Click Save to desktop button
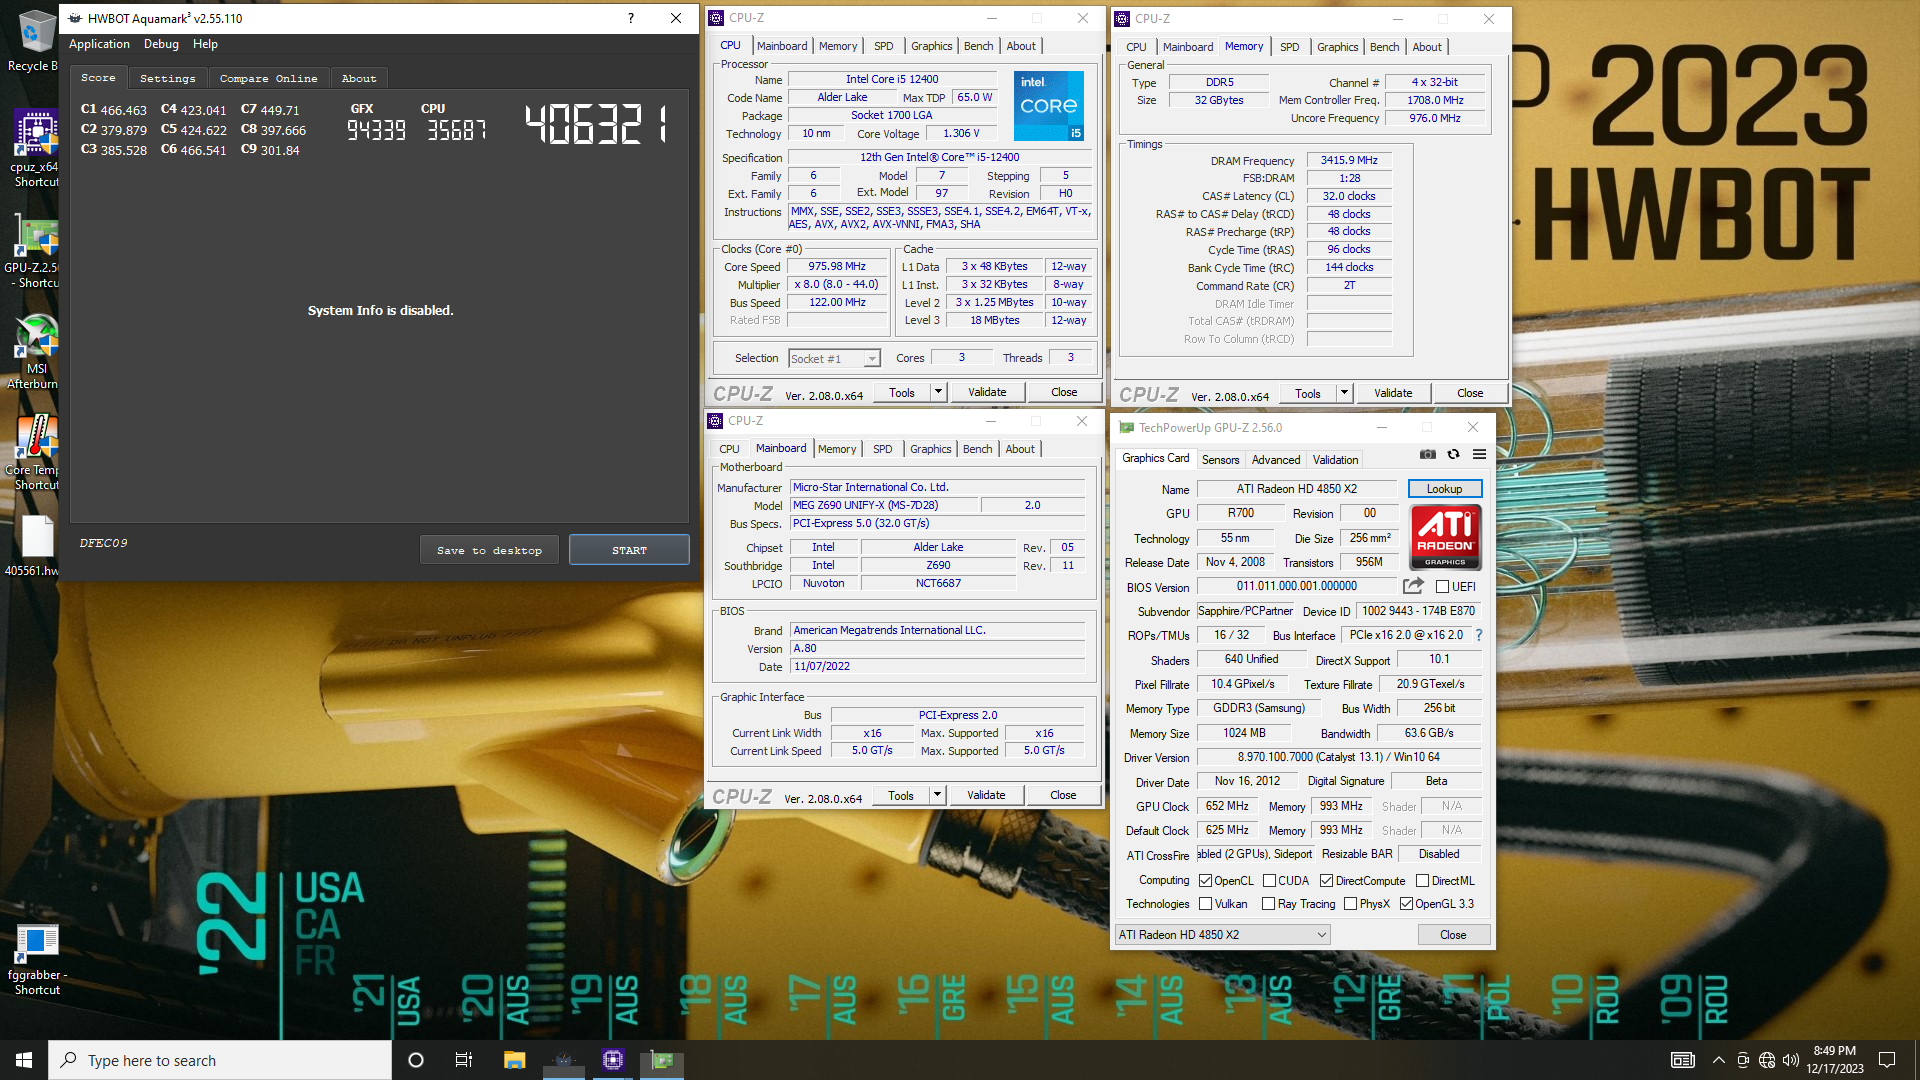 click(489, 550)
